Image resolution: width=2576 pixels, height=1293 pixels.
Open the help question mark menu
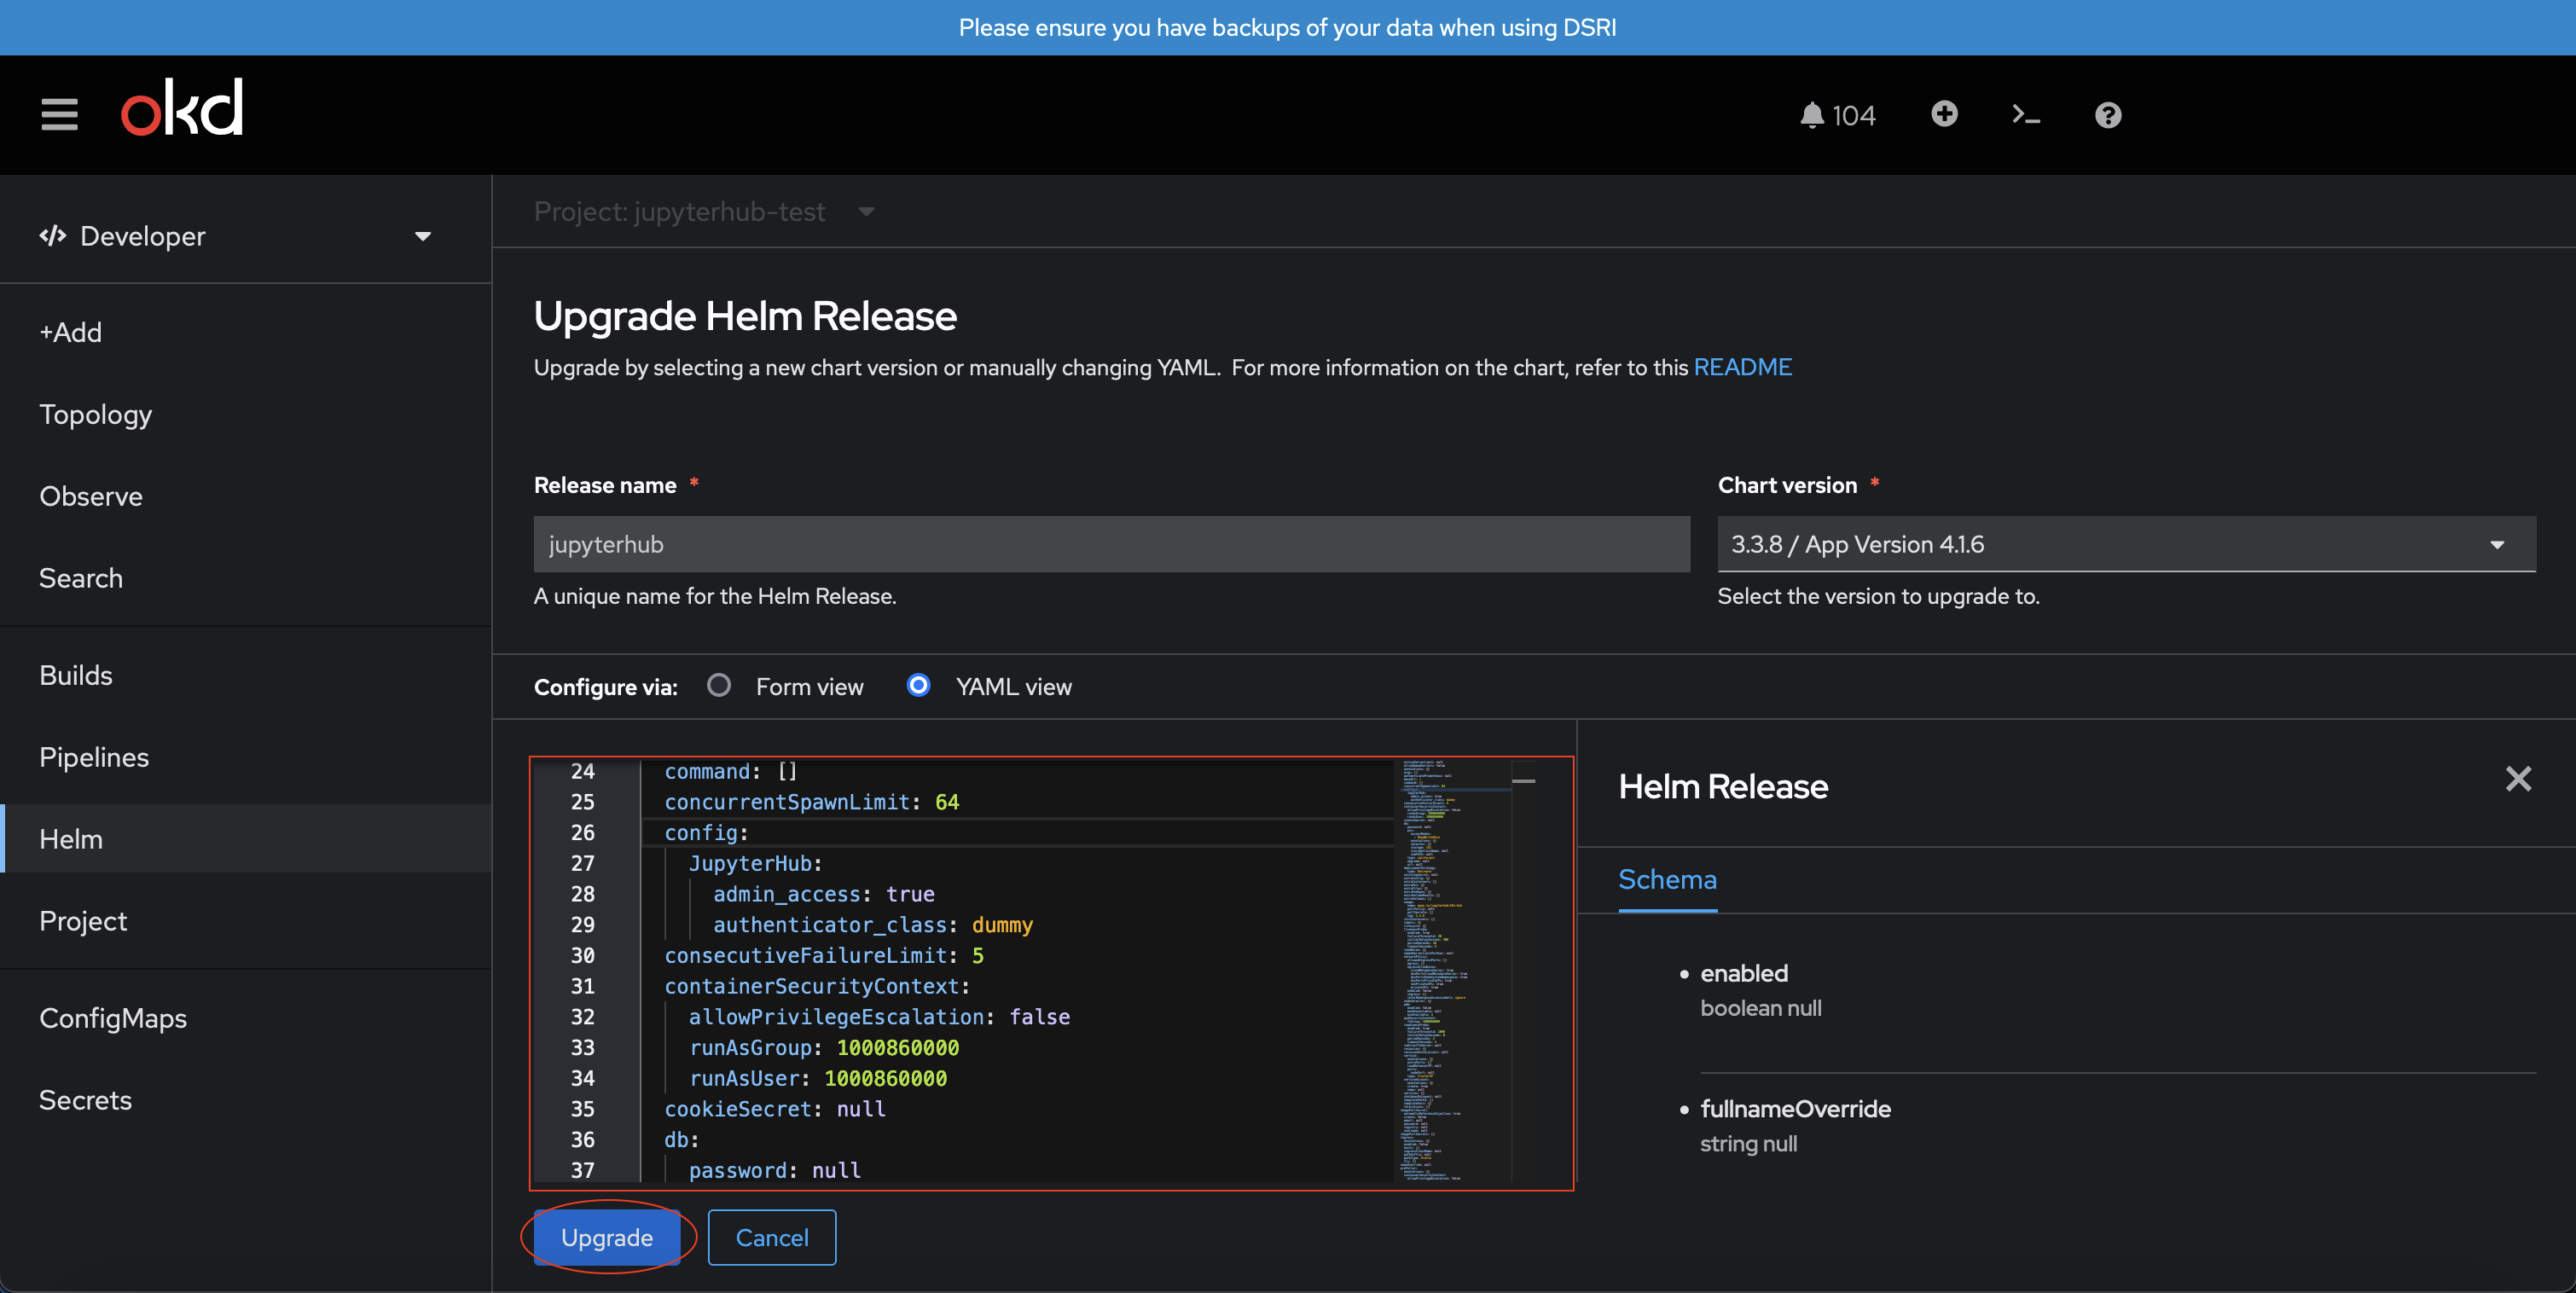click(2108, 115)
